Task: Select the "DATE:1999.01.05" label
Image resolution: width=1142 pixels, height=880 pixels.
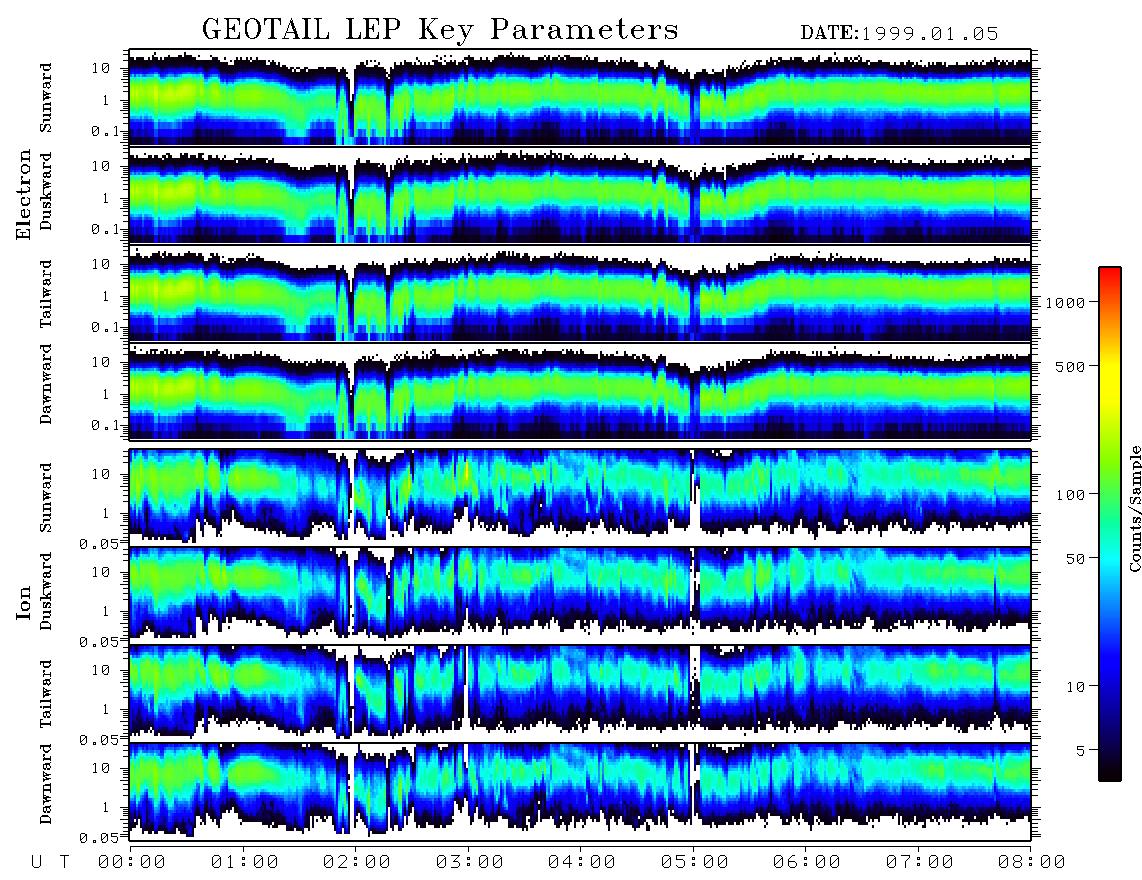Action: [x=899, y=34]
